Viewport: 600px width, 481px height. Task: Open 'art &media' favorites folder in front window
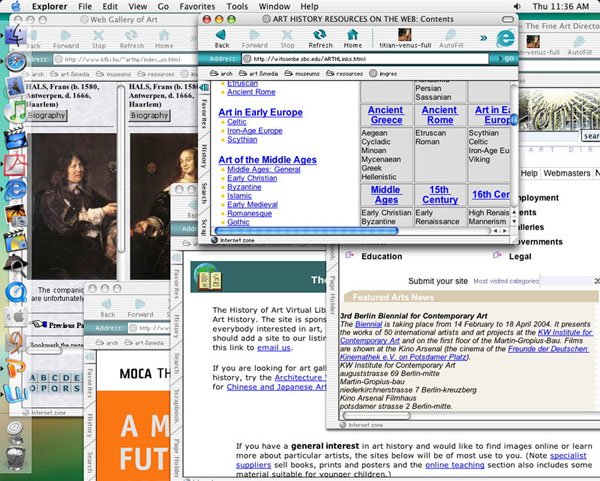coord(258,73)
